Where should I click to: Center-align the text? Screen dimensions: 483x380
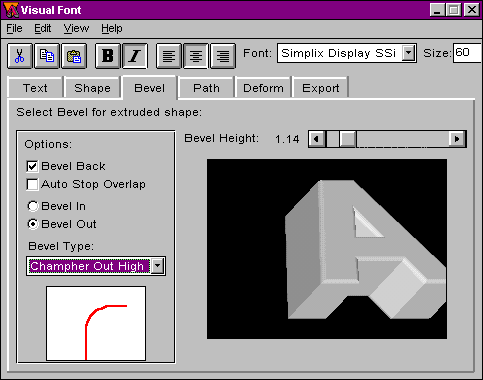(x=196, y=56)
